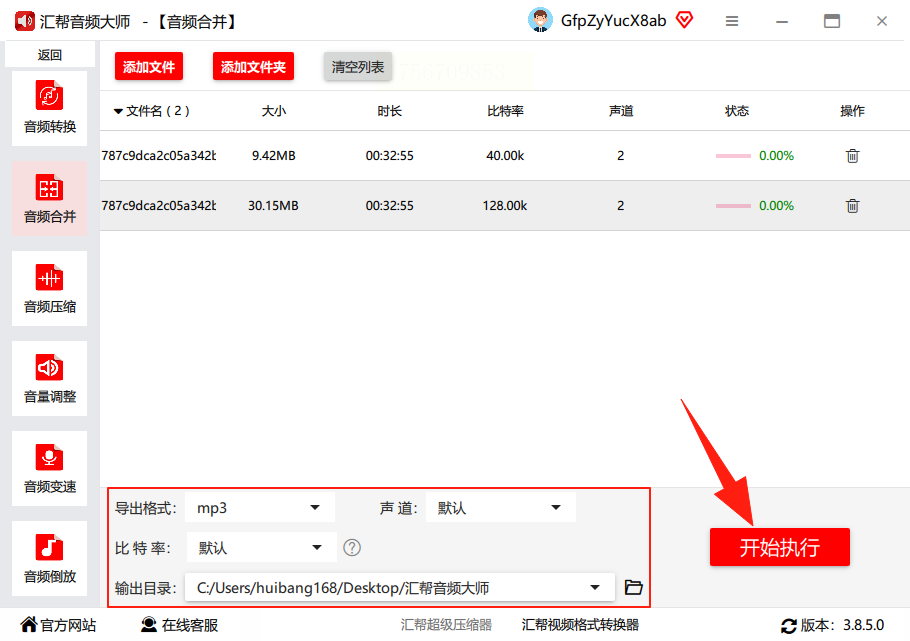
Task: Open the 音频压缩 audio compression tool
Action: pos(49,289)
